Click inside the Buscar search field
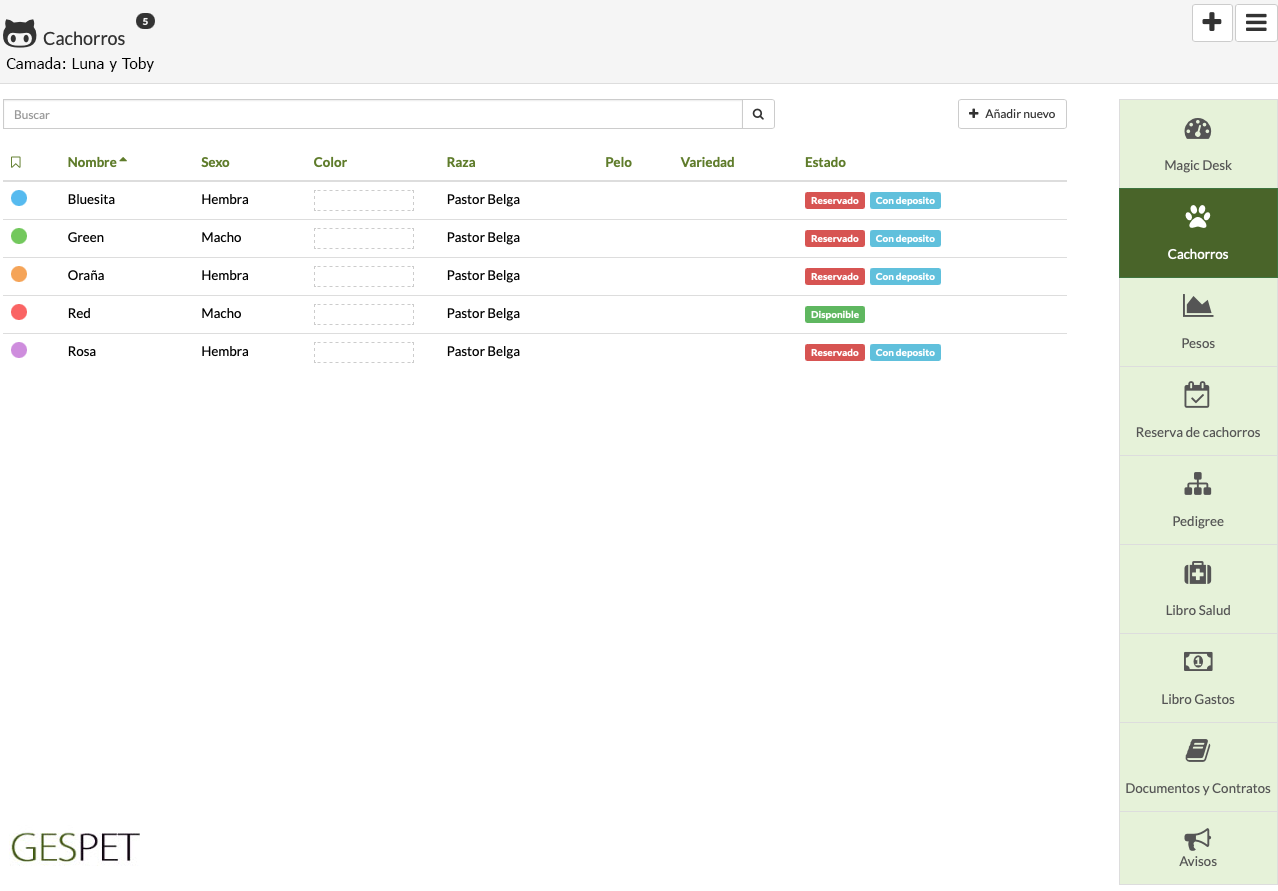This screenshot has width=1278, height=891. (372, 115)
